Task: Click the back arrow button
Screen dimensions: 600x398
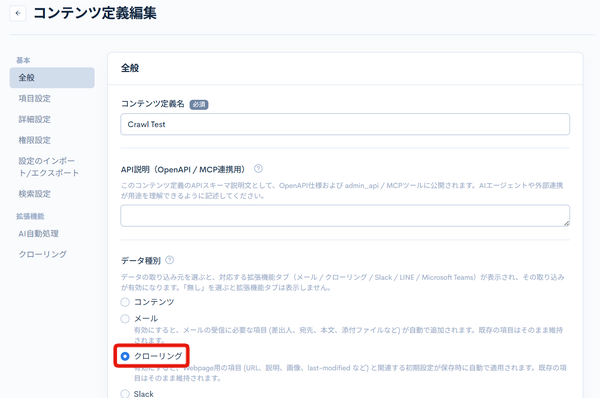Action: (18, 13)
